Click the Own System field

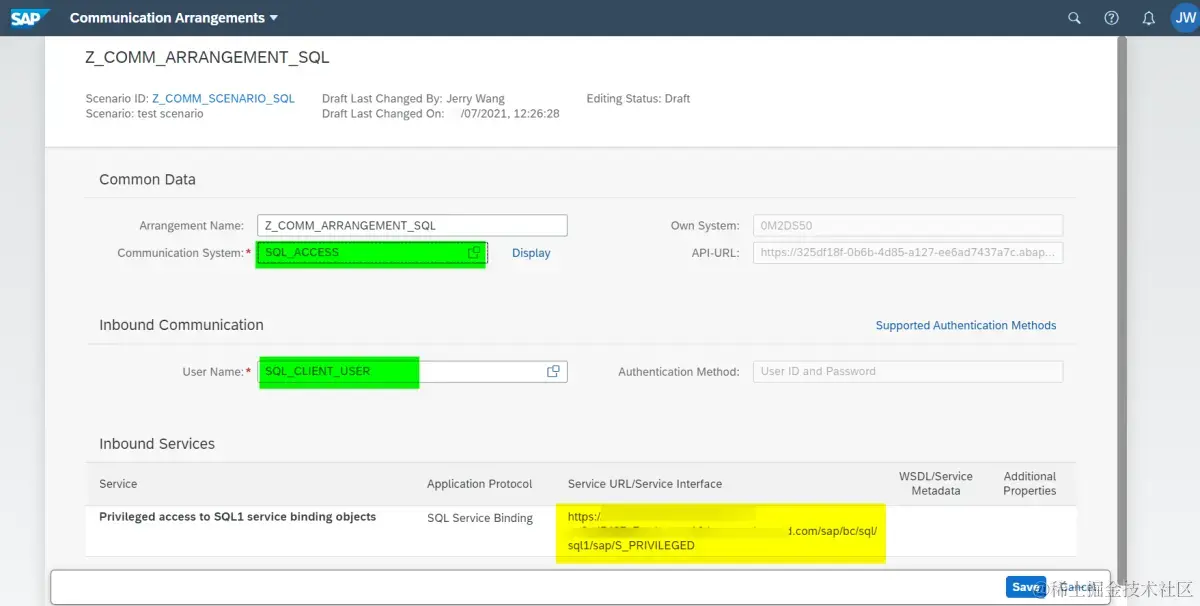[908, 225]
